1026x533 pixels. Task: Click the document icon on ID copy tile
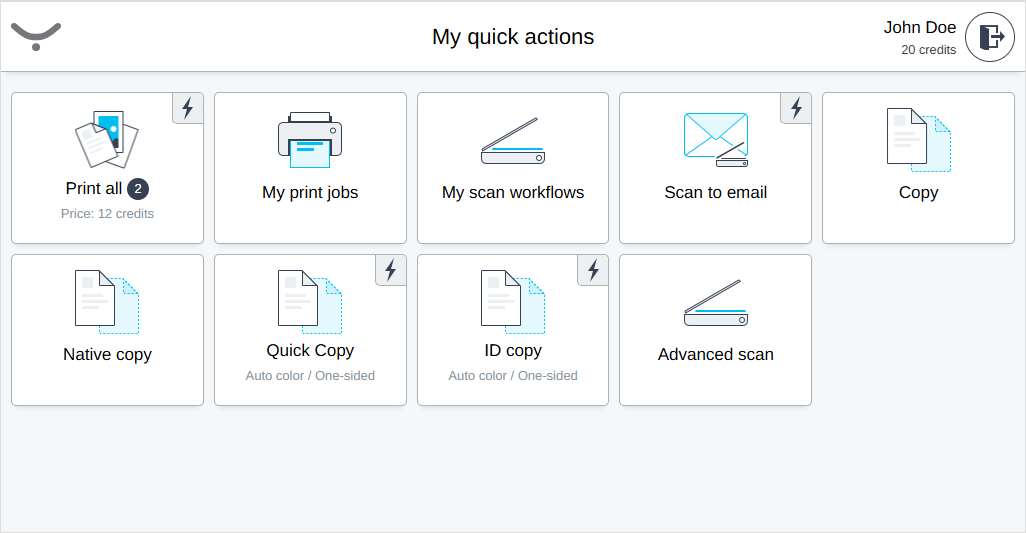pyautogui.click(x=513, y=301)
